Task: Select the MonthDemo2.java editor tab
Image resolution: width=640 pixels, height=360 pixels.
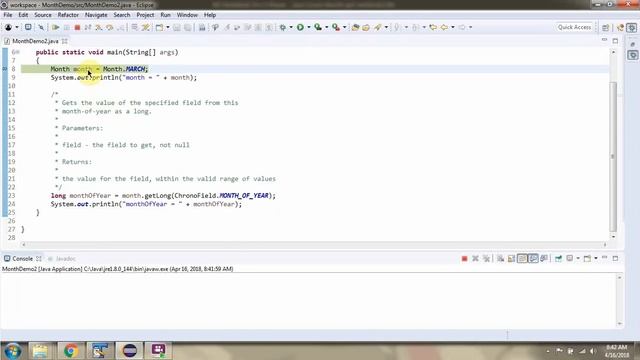Action: pos(35,41)
